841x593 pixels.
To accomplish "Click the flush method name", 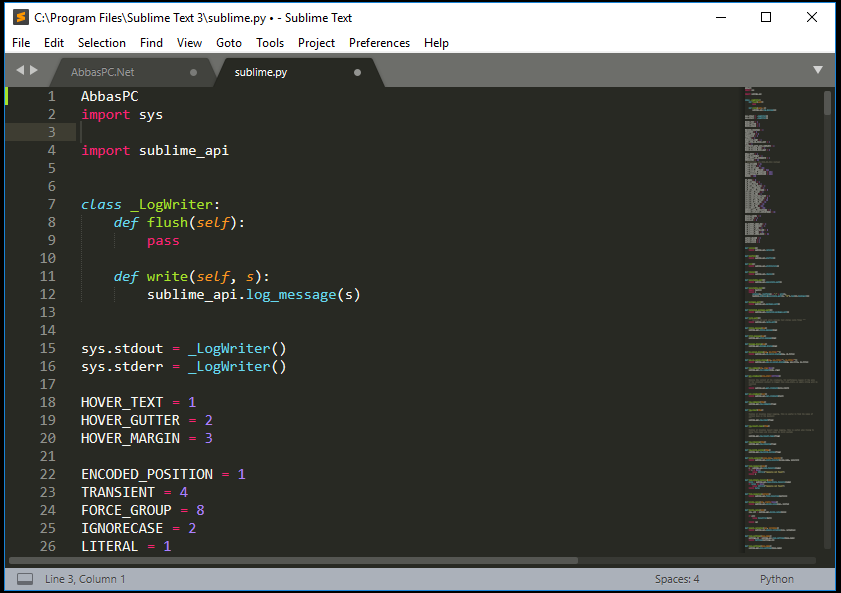I will tap(167, 223).
